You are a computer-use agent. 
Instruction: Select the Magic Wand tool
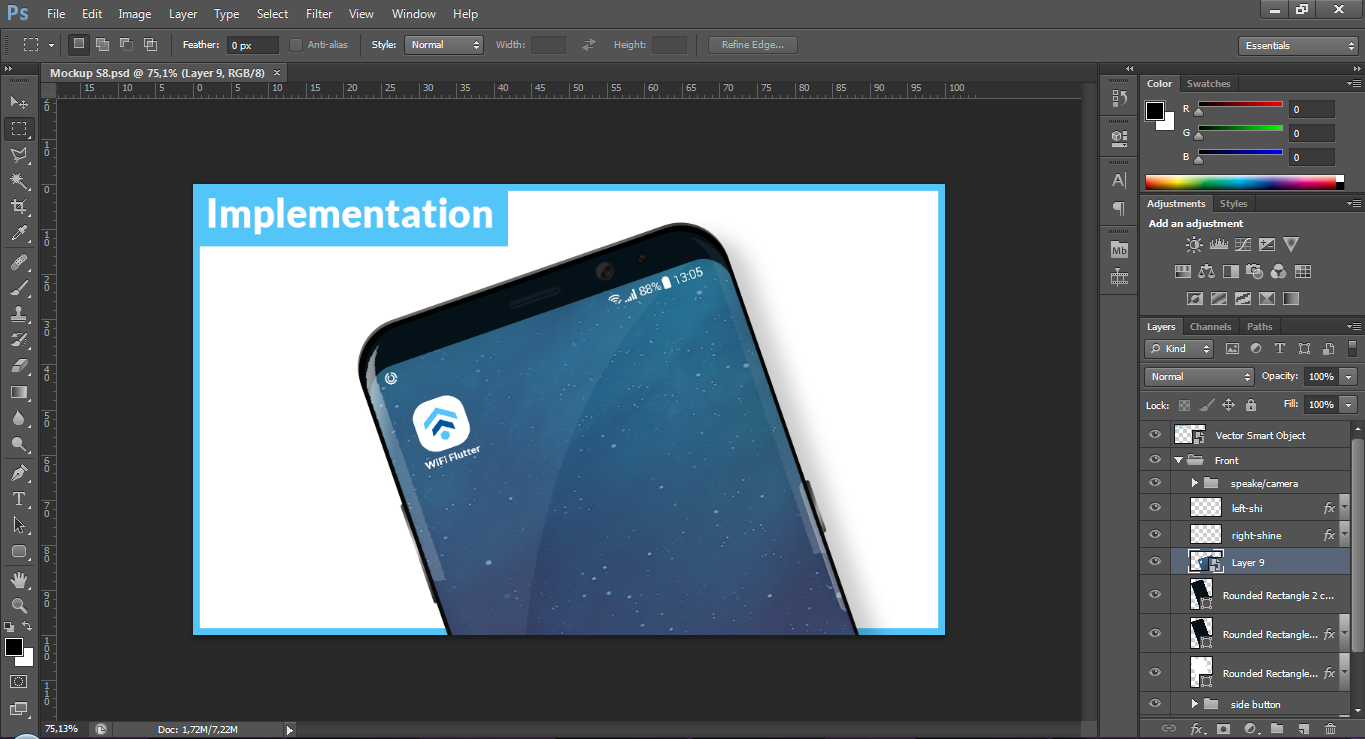click(19, 180)
